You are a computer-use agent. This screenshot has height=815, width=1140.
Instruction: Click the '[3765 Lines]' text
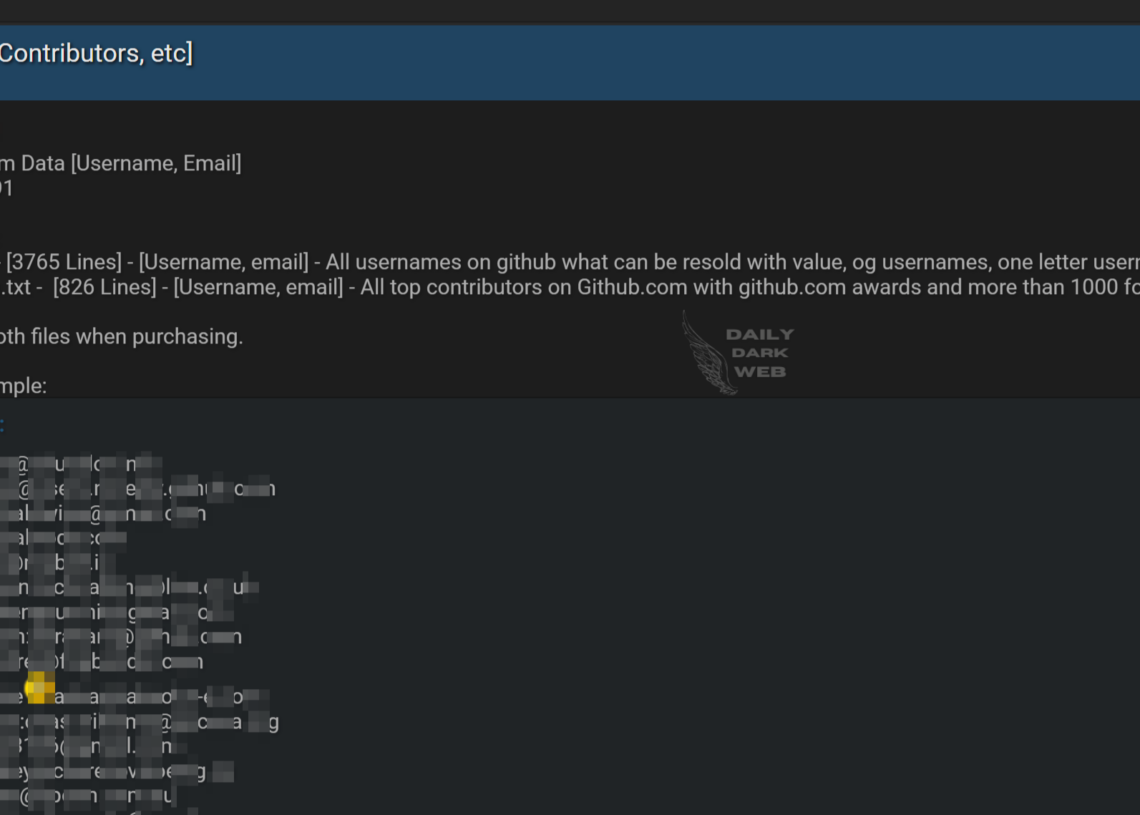66,262
